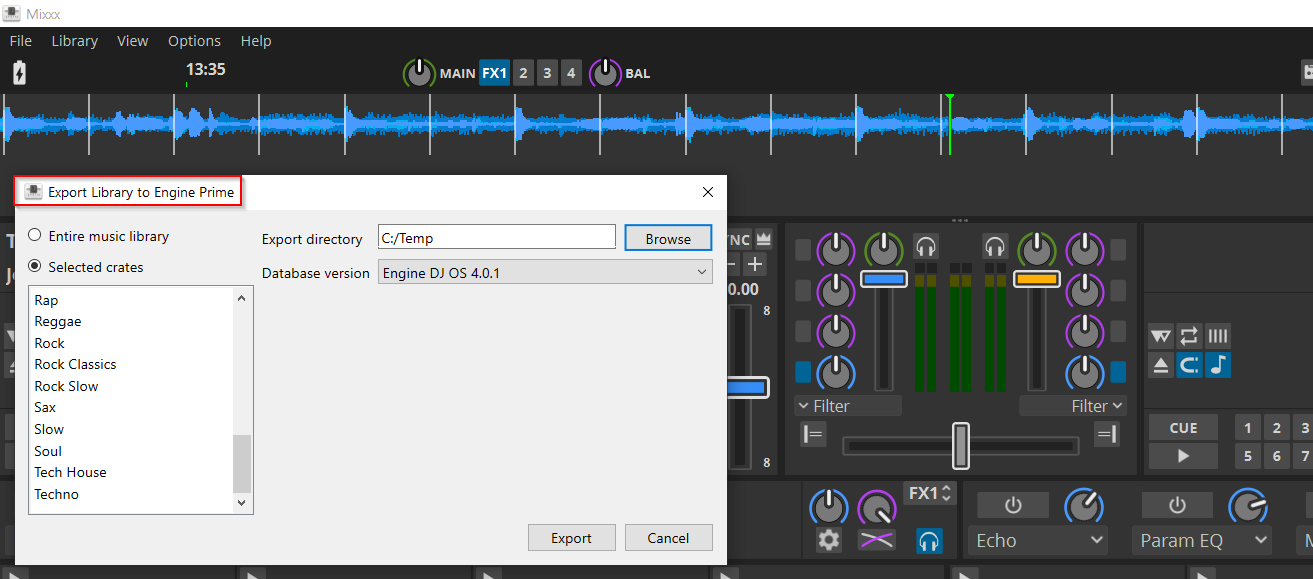
Task: Open the Help menu
Action: 256,41
